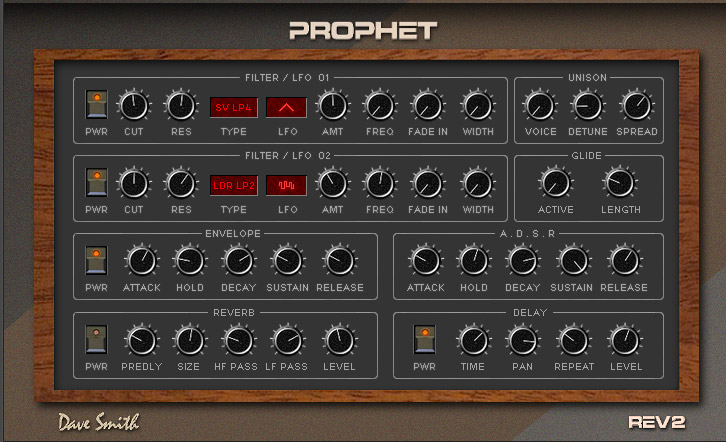The height and width of the screenshot is (442, 726).
Task: Click the Delay TIME knob
Action: [474, 340]
